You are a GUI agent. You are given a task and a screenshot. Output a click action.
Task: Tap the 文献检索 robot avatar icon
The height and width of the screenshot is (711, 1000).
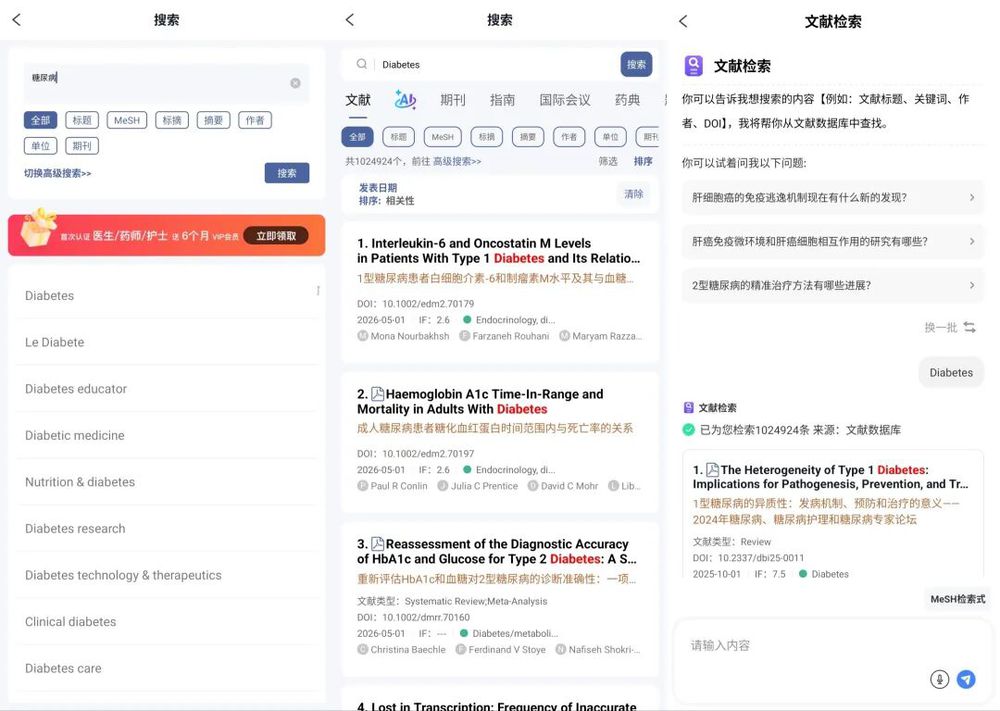tap(697, 65)
